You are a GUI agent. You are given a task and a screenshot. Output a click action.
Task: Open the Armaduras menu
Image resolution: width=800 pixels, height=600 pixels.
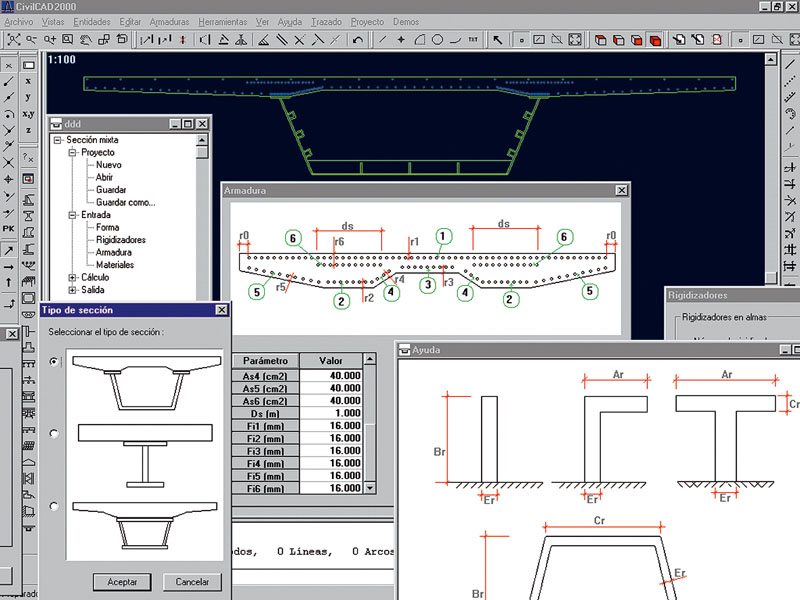pos(168,21)
